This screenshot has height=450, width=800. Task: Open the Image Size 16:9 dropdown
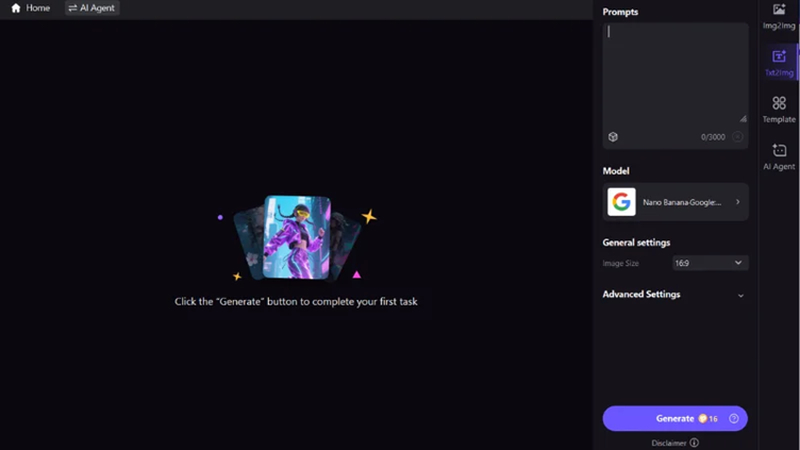[x=710, y=263]
